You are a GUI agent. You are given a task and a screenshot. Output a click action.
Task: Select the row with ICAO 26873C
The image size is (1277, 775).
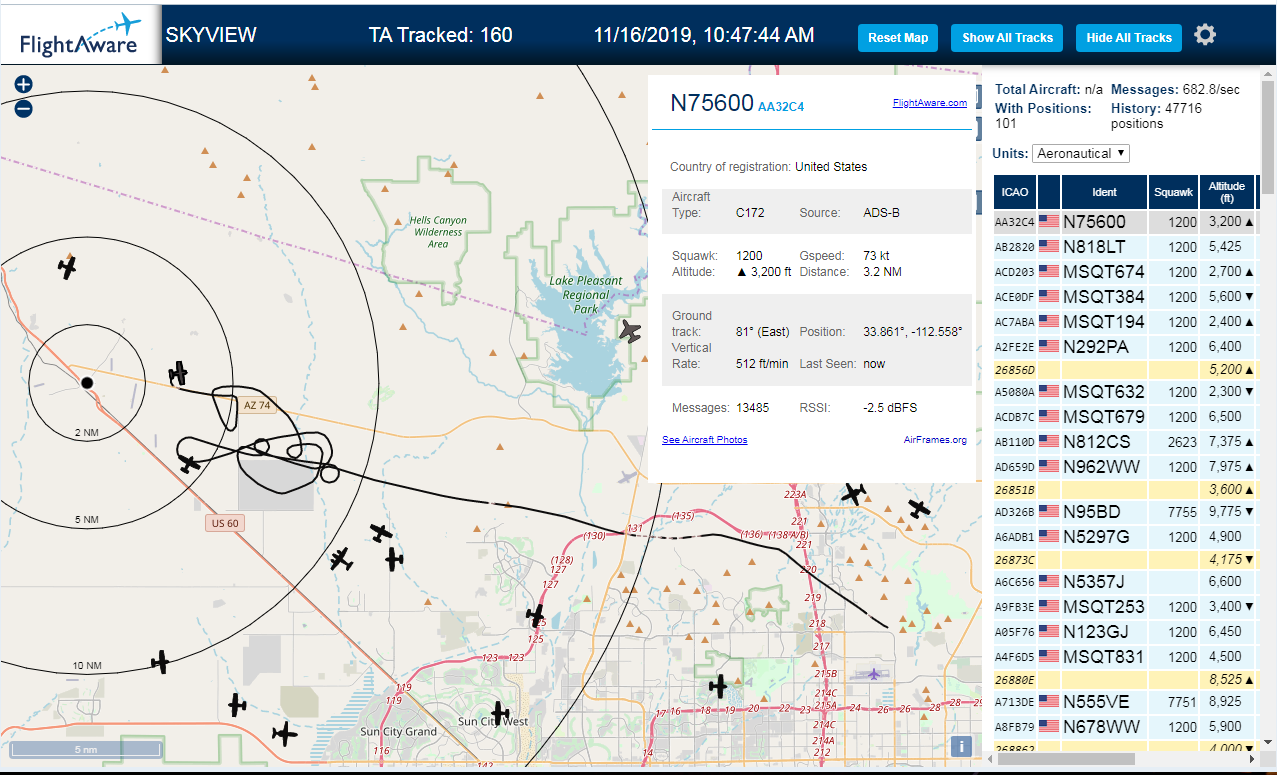tap(1125, 559)
